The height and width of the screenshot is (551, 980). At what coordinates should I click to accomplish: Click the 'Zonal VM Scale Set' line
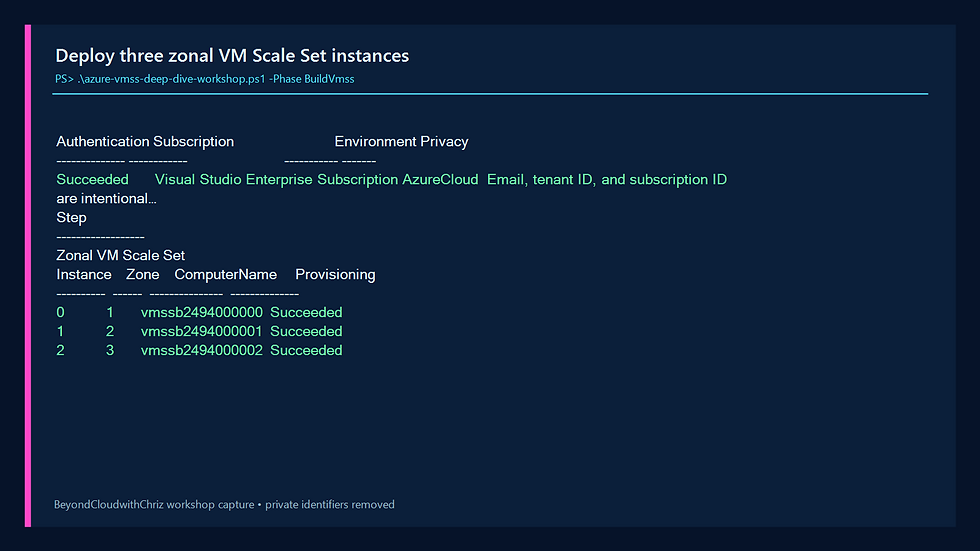tap(121, 256)
